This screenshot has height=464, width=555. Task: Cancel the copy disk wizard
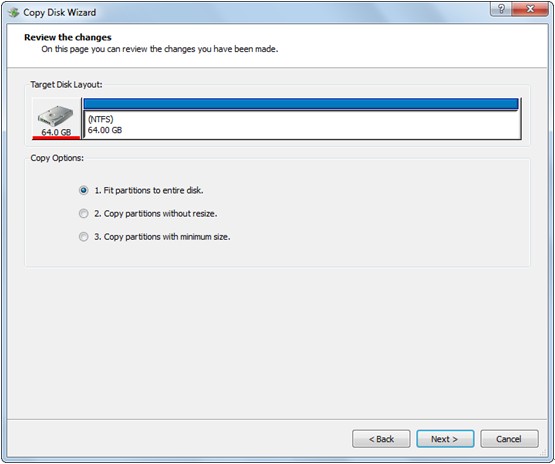pyautogui.click(x=509, y=439)
